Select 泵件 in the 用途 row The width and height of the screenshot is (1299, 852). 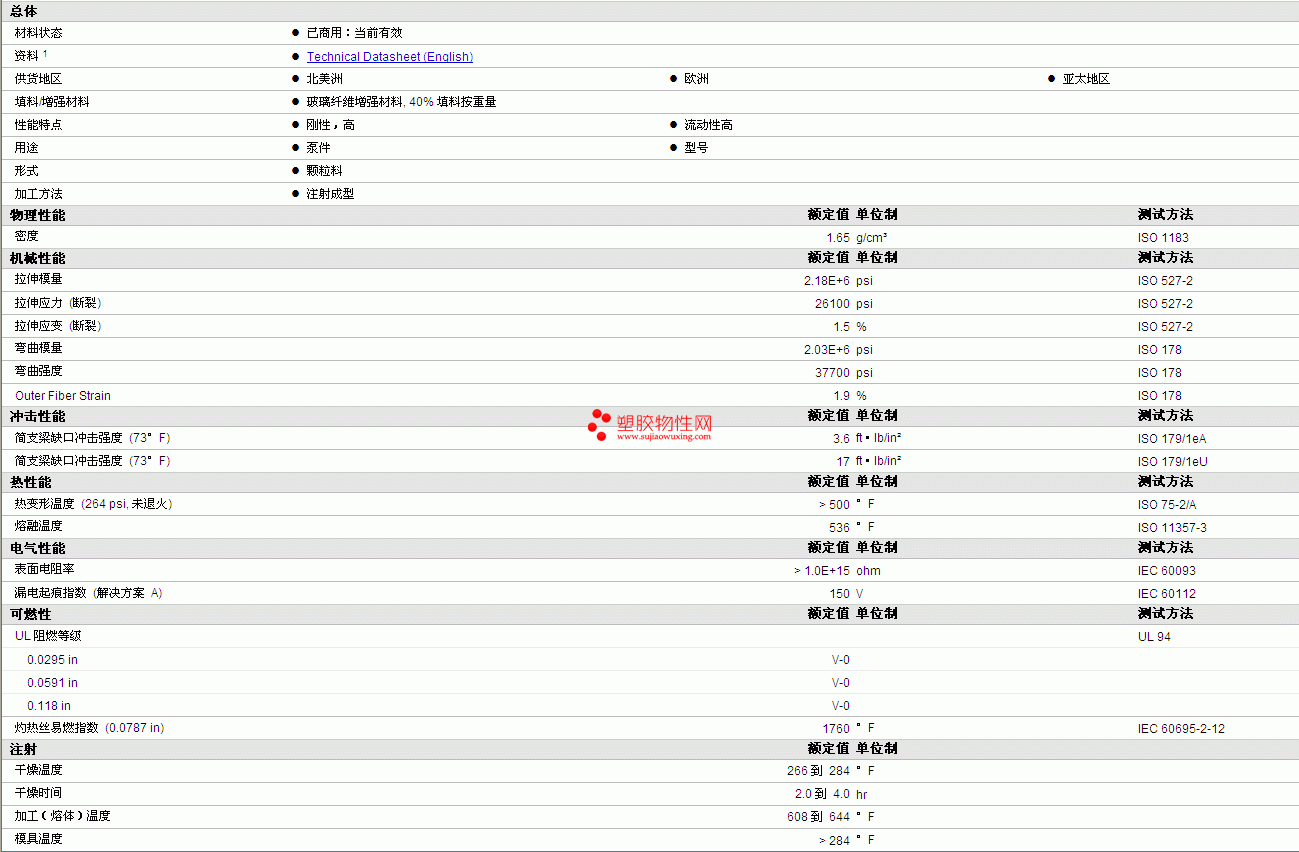point(318,148)
